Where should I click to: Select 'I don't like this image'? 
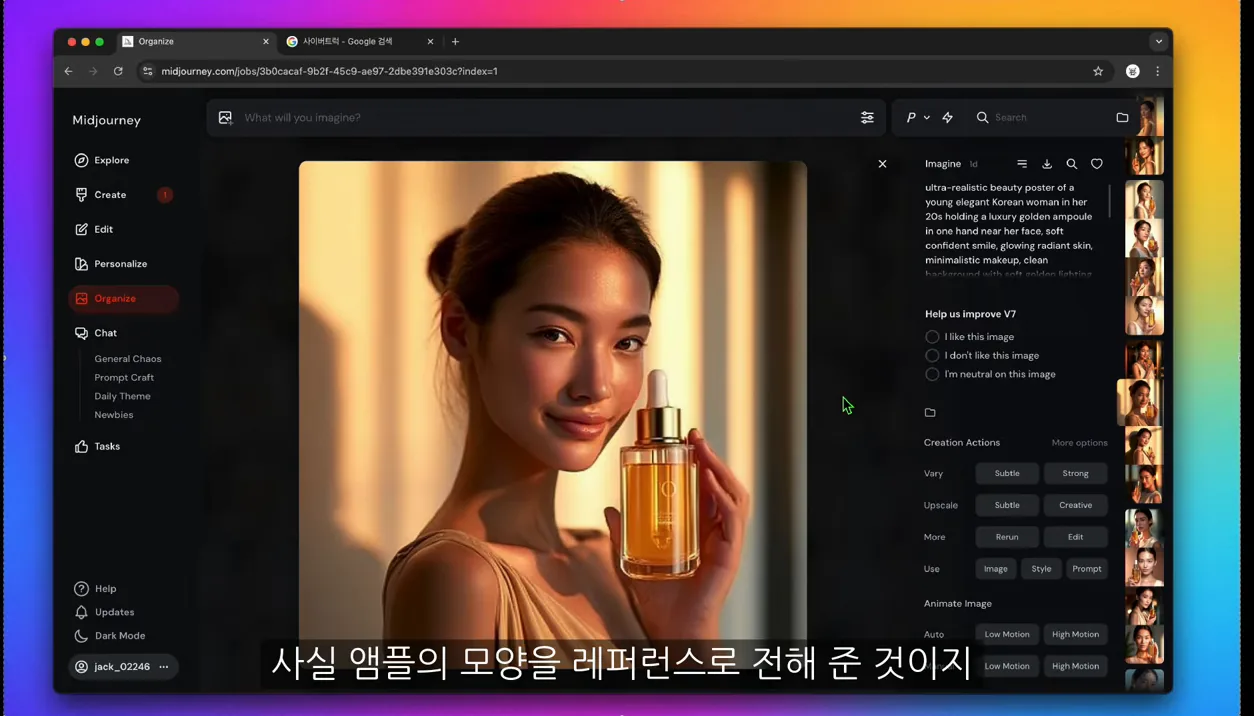[982, 355]
